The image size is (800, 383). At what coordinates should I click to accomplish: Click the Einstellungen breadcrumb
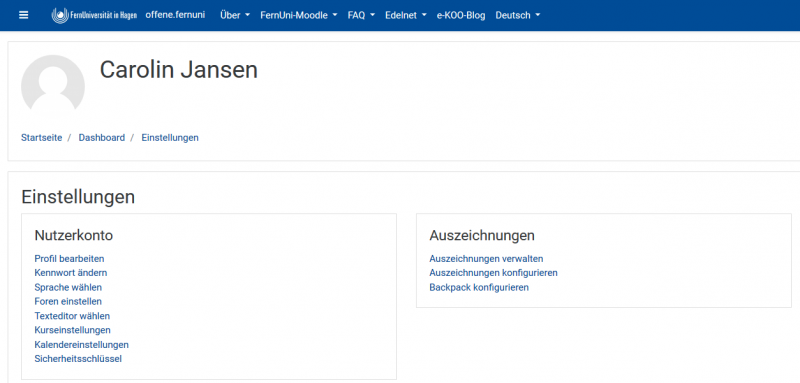click(170, 138)
